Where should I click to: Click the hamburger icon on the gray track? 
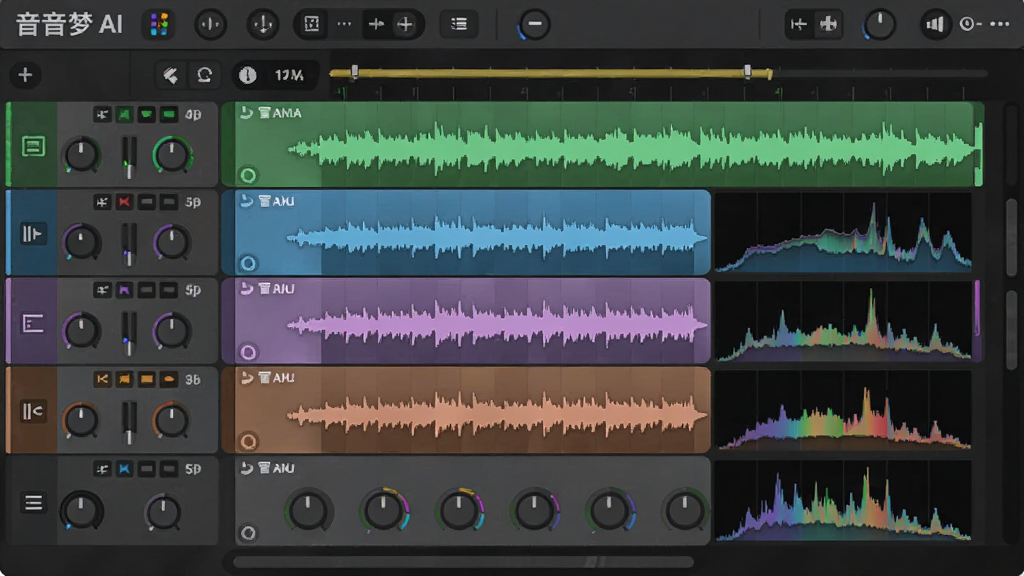tap(33, 502)
